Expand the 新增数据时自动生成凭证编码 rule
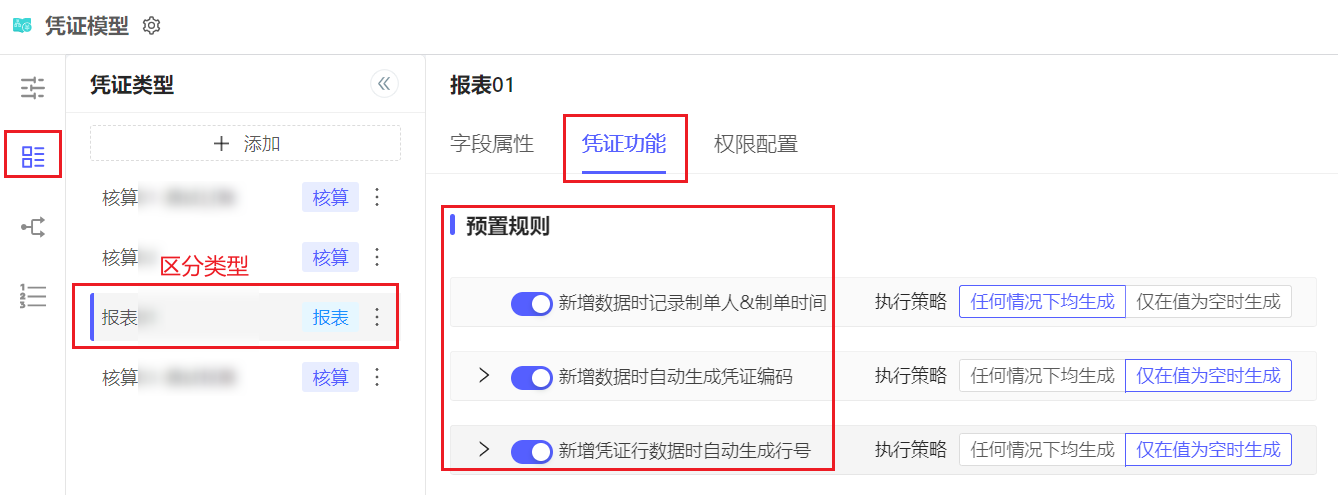Screen dimensions: 1338x495 point(484,376)
